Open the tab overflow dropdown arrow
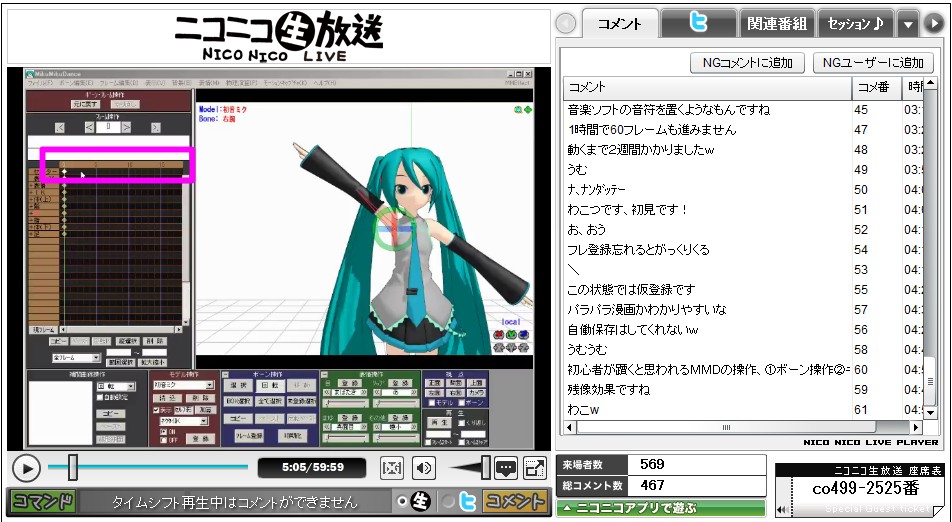Image resolution: width=952 pixels, height=522 pixels. tap(908, 24)
